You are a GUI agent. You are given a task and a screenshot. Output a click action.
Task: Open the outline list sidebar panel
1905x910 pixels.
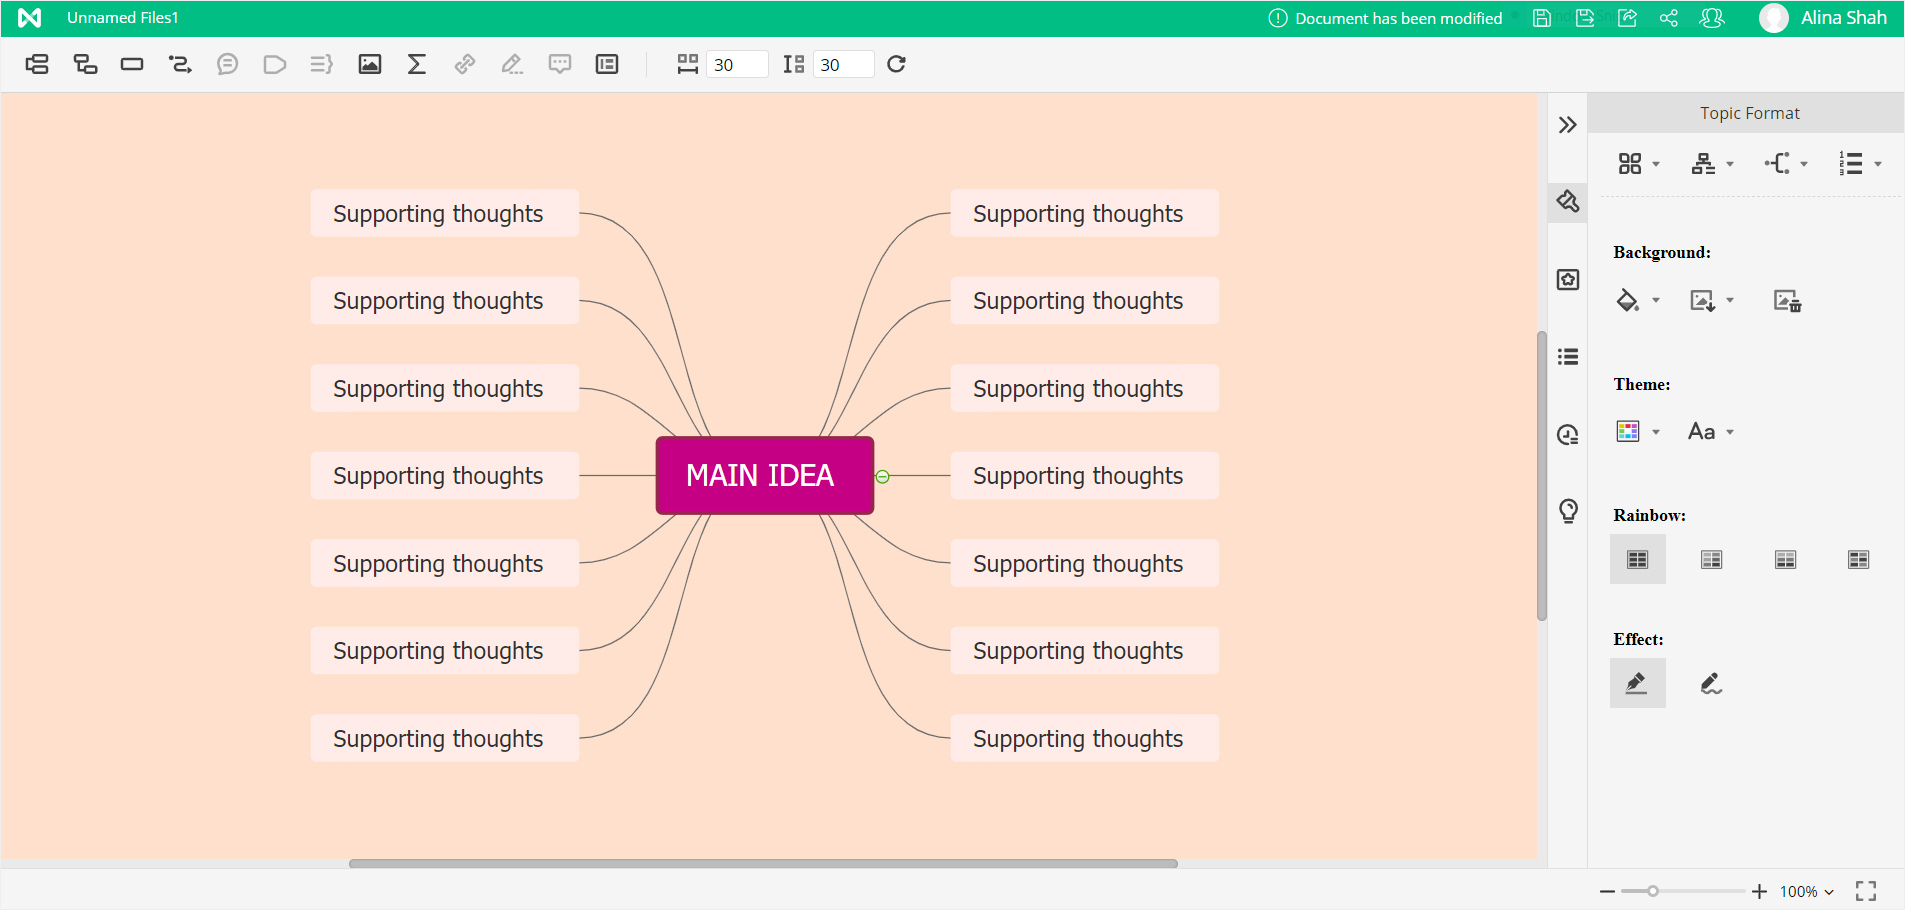click(x=1568, y=357)
